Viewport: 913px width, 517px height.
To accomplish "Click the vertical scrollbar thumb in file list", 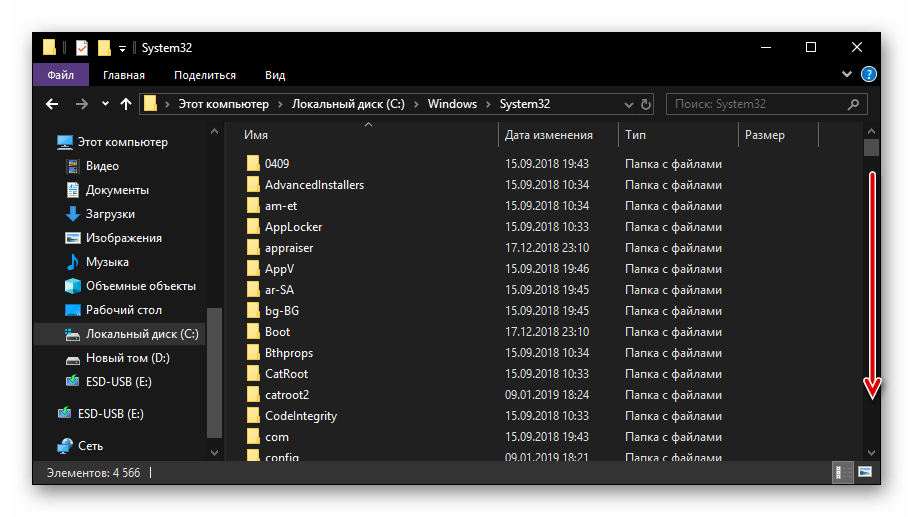I will [871, 147].
